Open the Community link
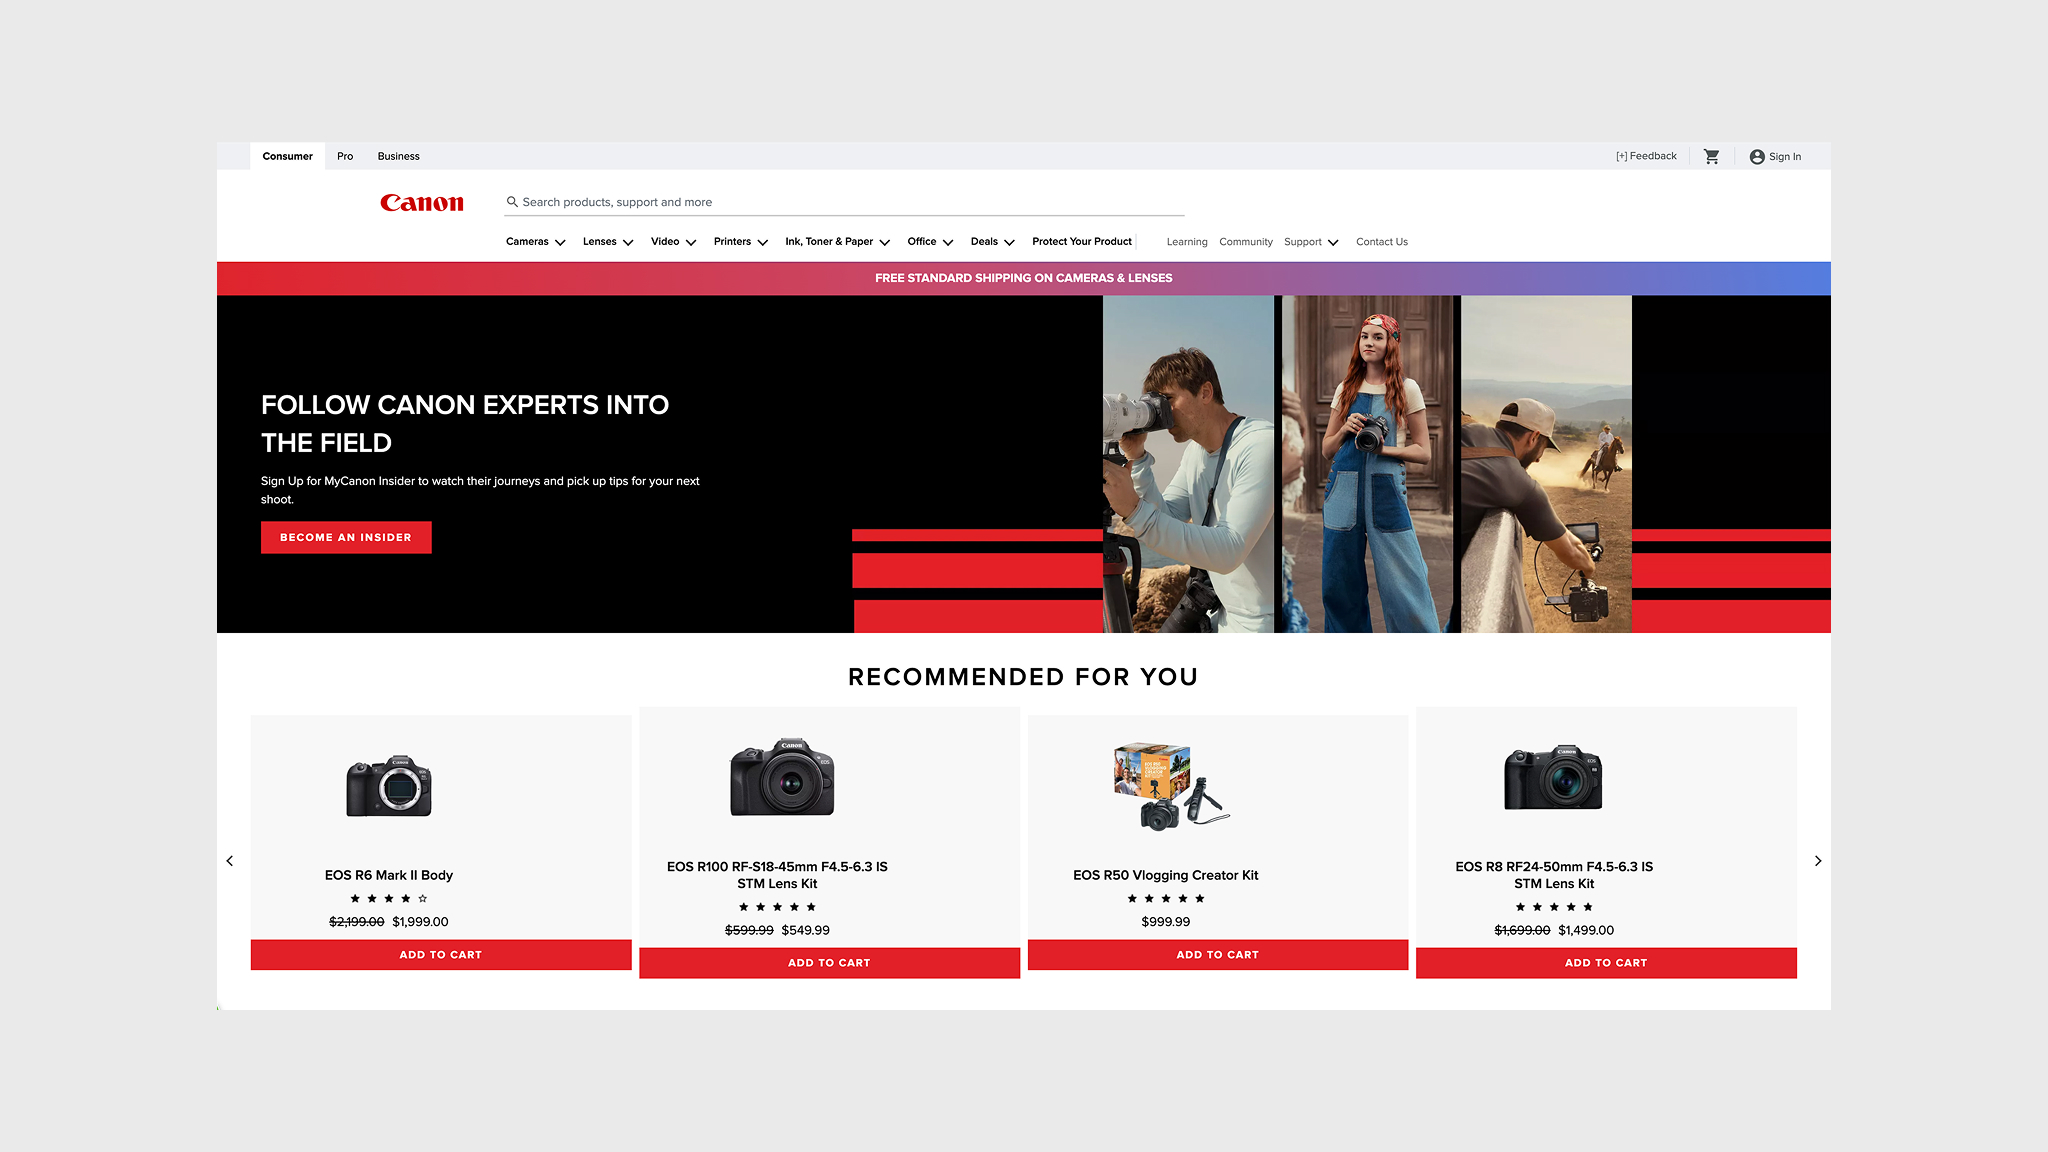 tap(1245, 242)
